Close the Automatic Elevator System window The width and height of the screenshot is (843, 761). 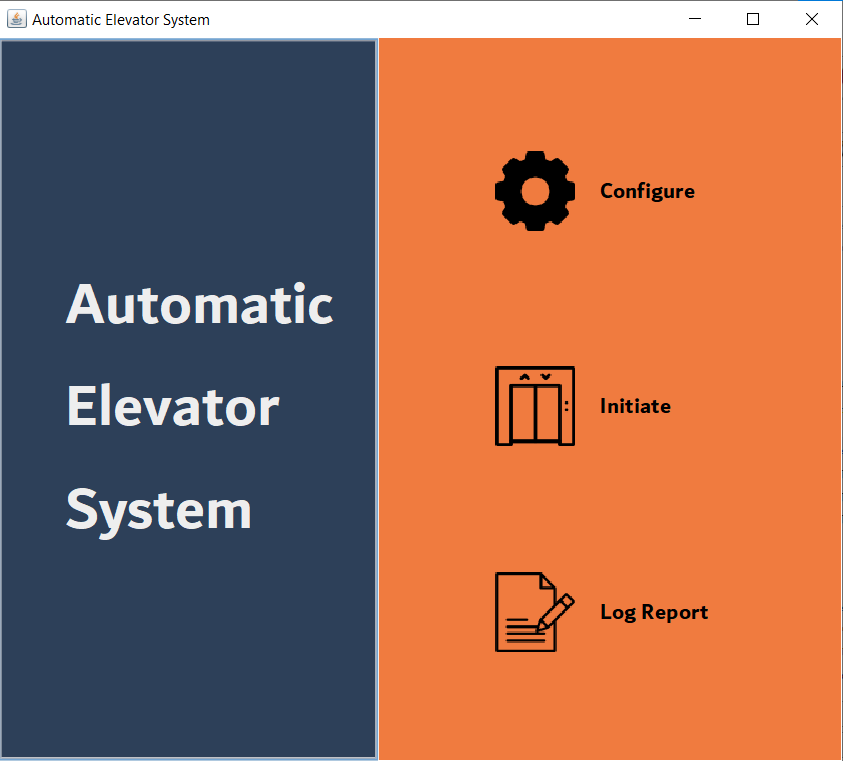812,19
